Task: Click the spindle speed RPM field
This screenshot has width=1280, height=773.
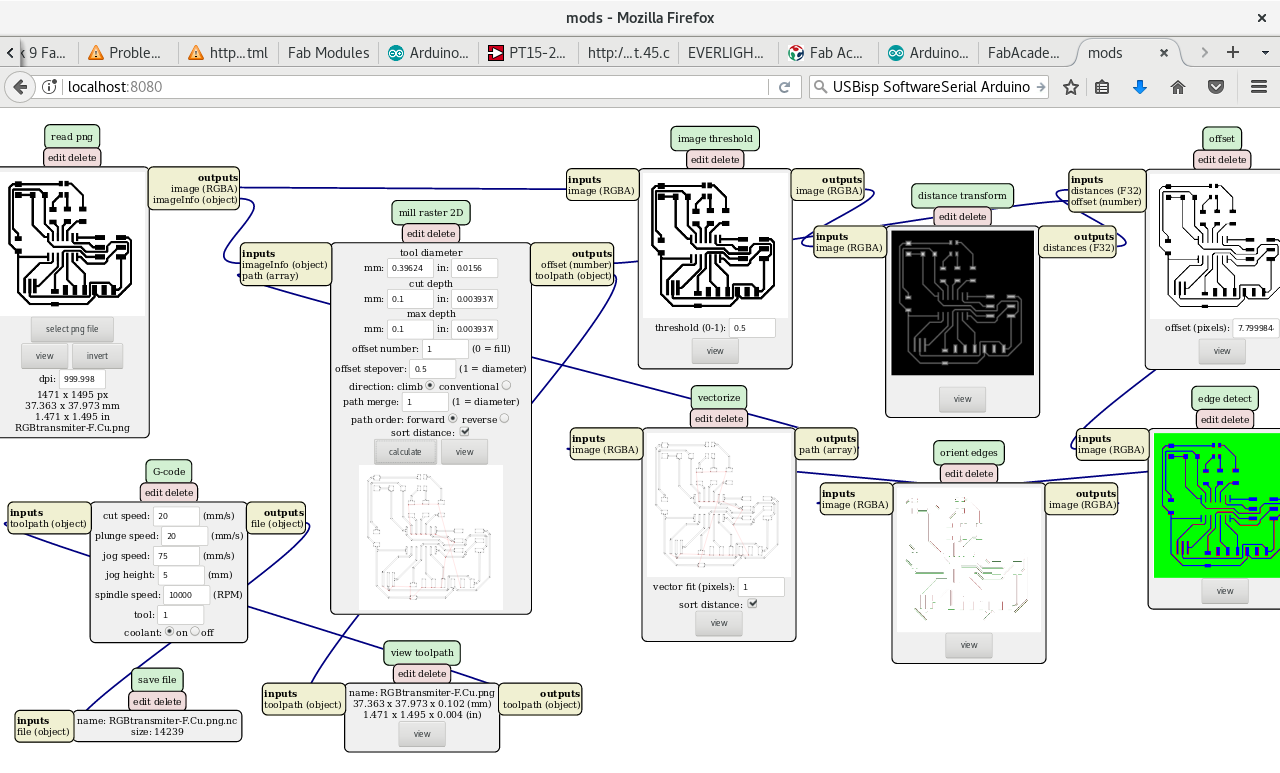Action: click(186, 594)
